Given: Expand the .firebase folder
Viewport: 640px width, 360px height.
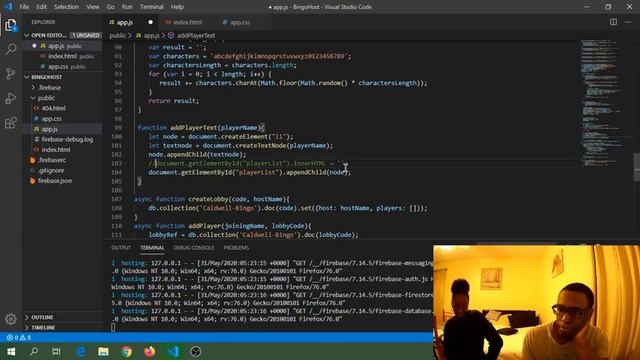Looking at the screenshot, I should (49, 87).
